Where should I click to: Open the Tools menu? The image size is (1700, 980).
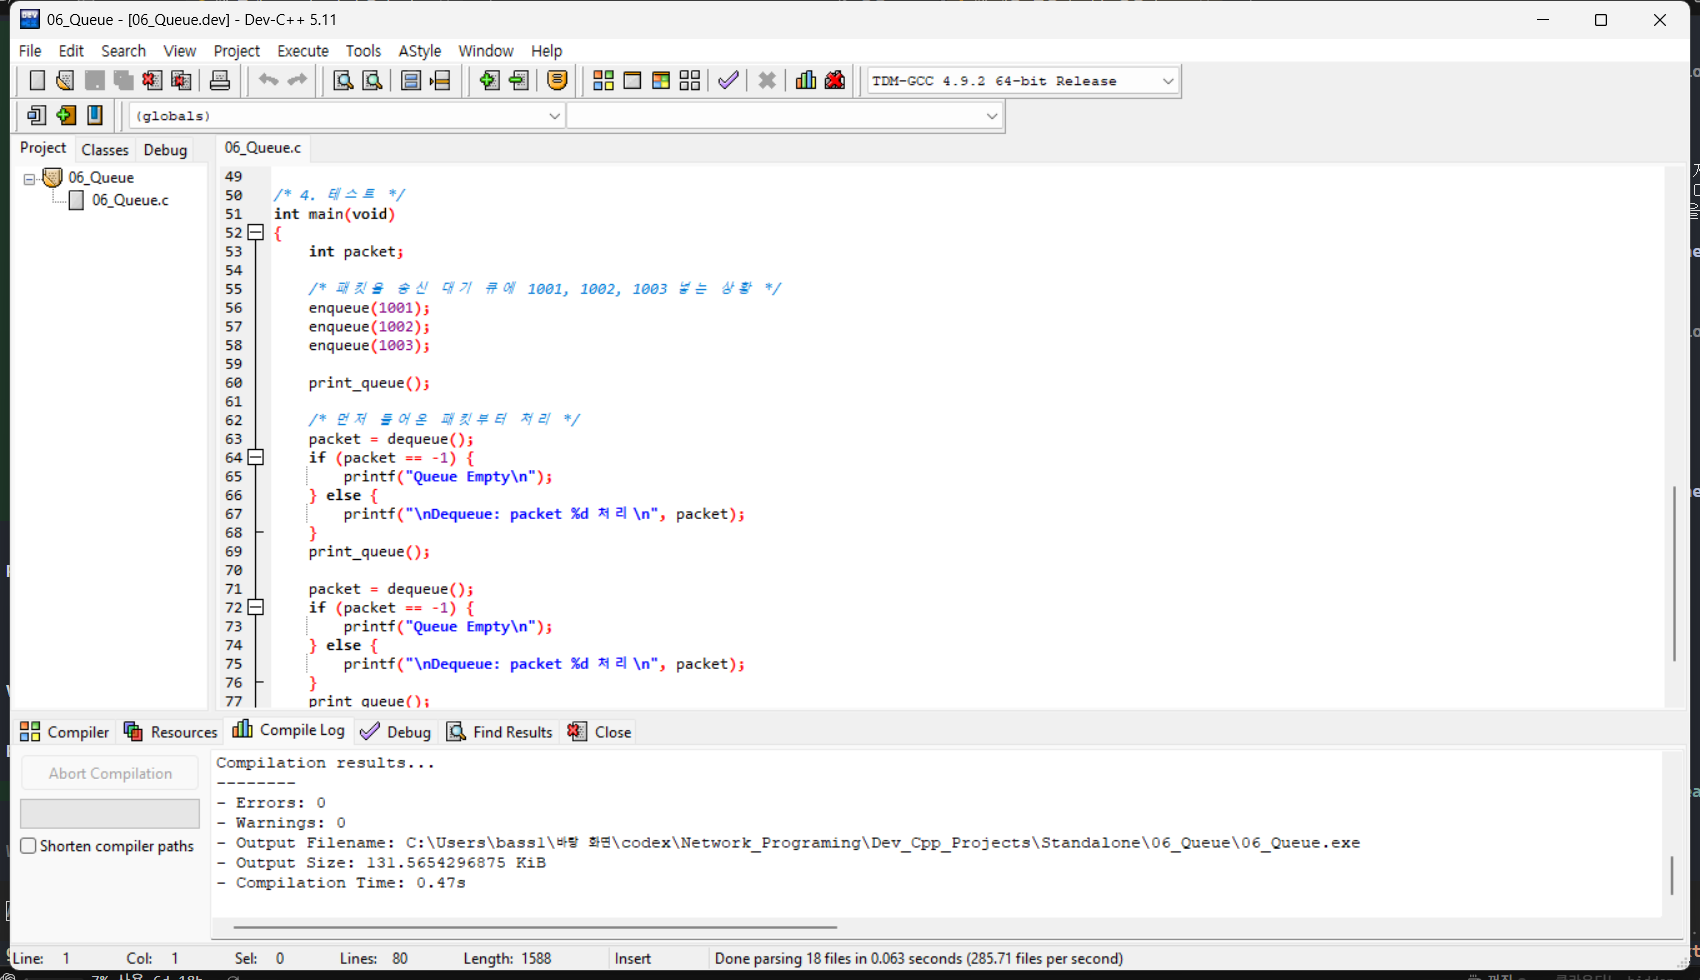click(x=363, y=51)
